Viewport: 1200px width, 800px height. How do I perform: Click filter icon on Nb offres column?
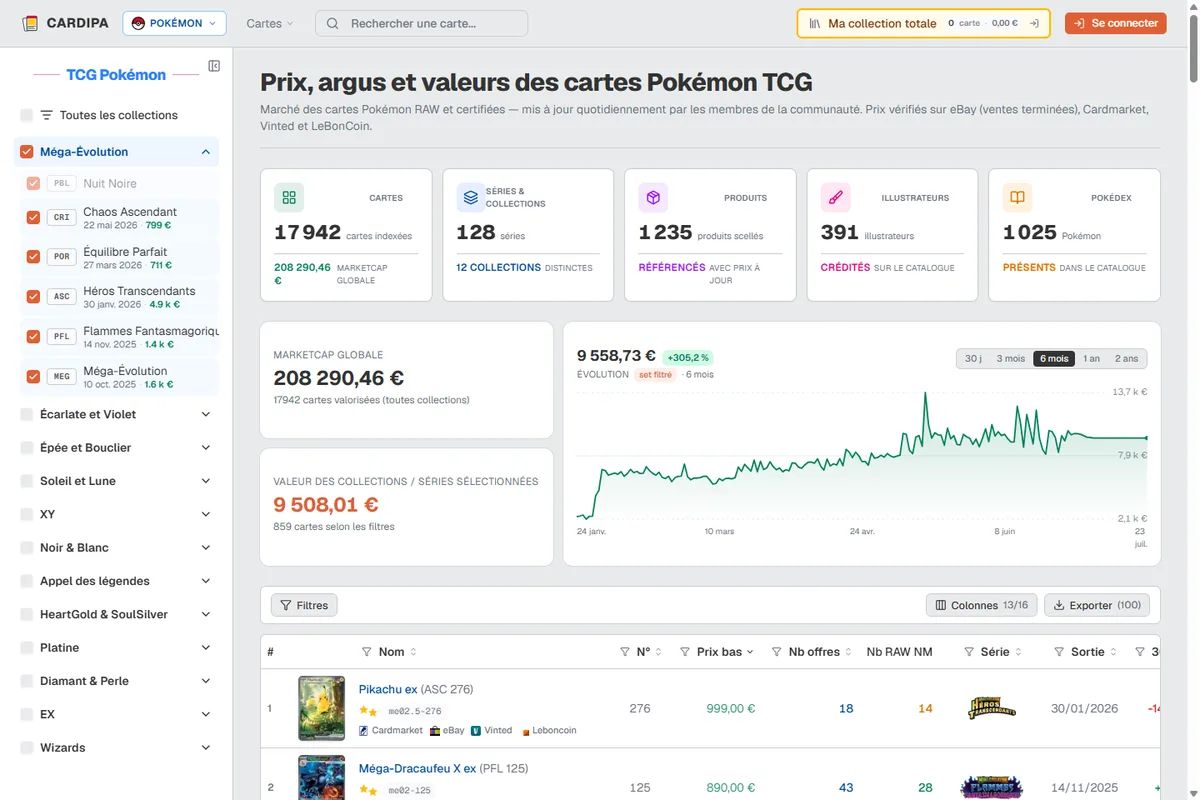[x=777, y=652]
